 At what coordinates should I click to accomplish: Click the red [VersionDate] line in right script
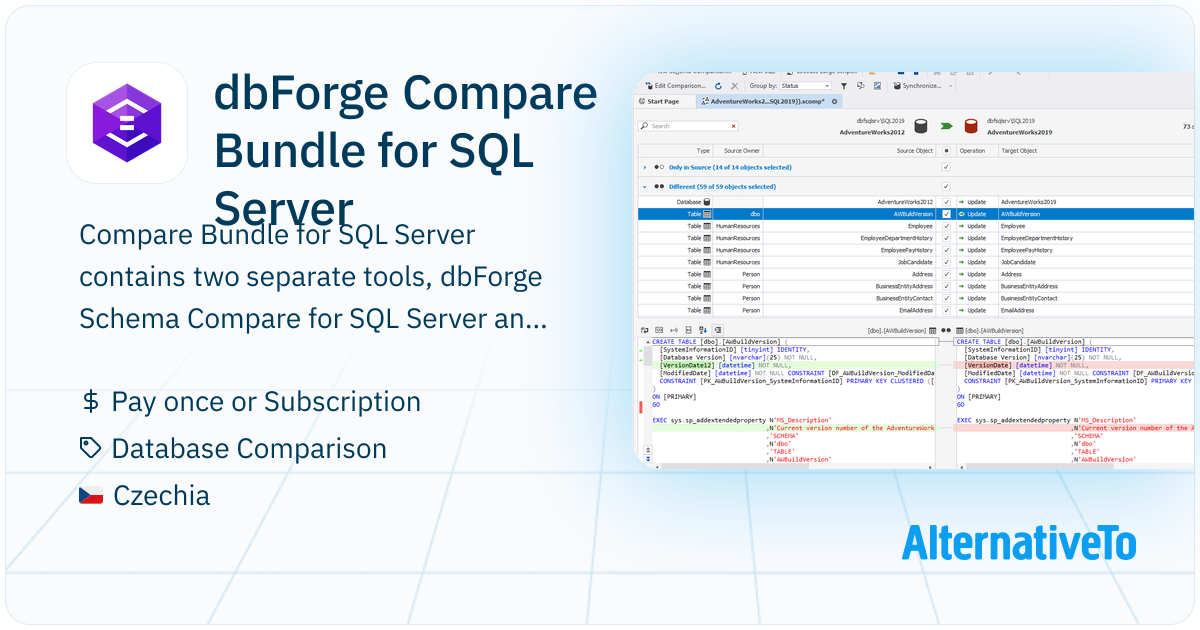tap(1074, 365)
